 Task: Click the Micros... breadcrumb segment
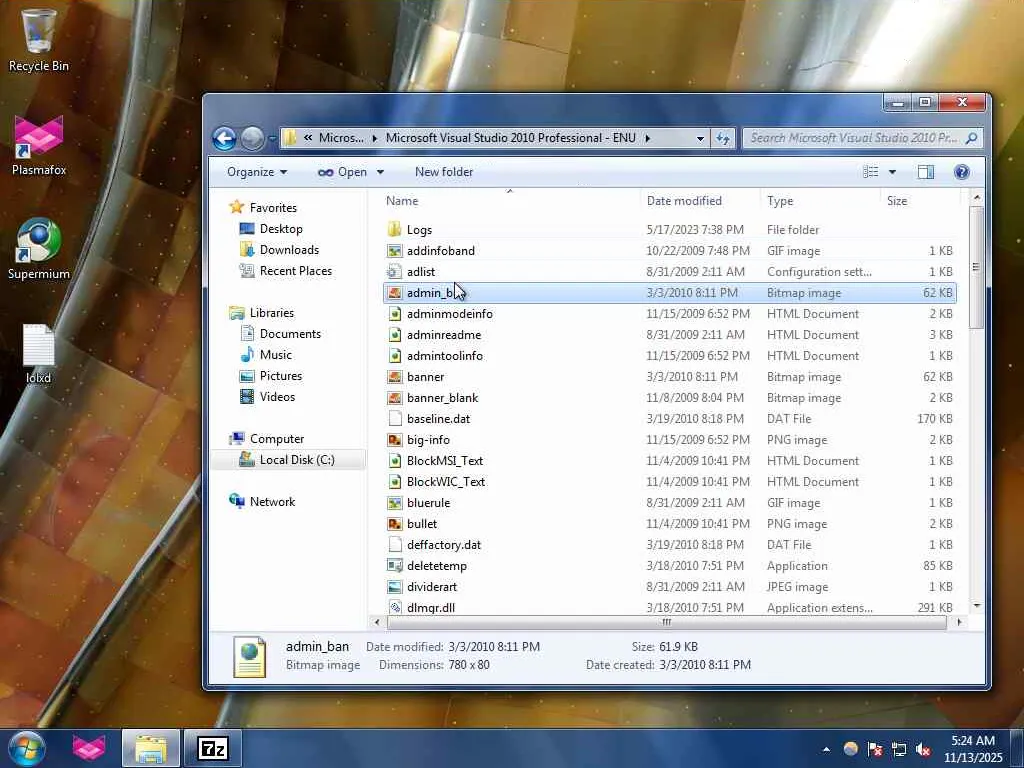pyautogui.click(x=341, y=138)
